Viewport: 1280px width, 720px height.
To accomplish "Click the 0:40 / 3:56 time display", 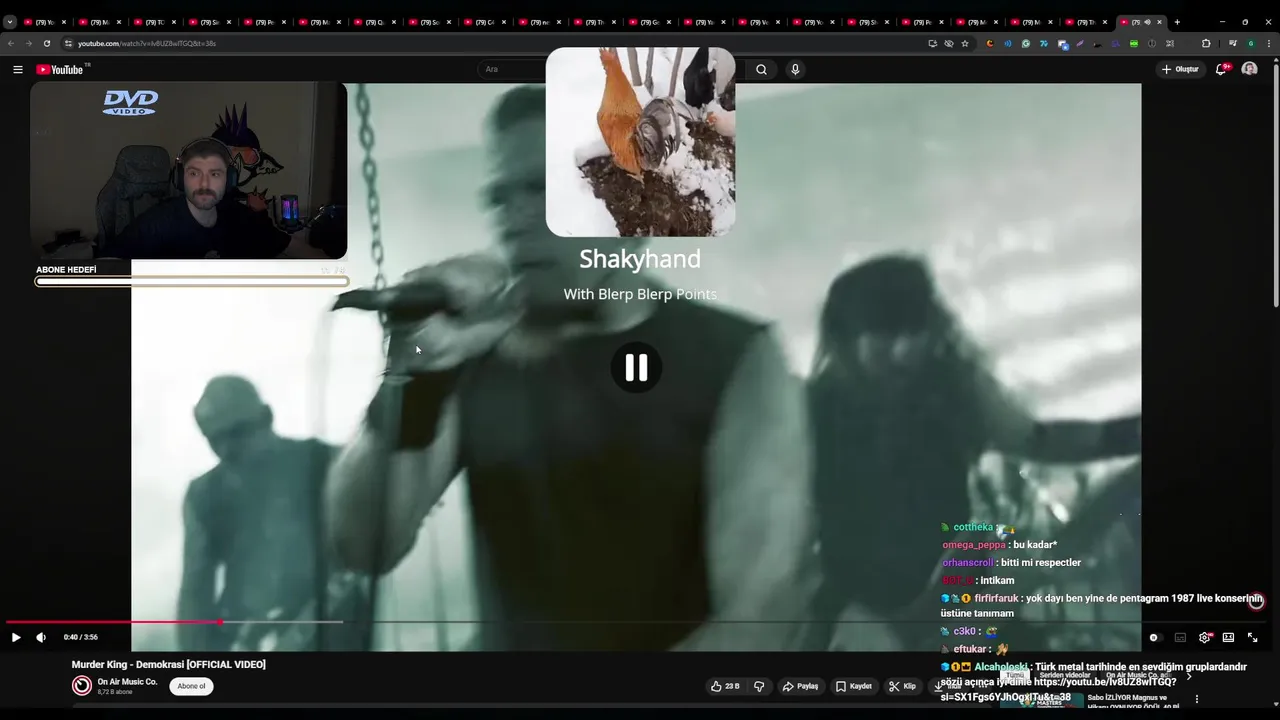I will [81, 637].
